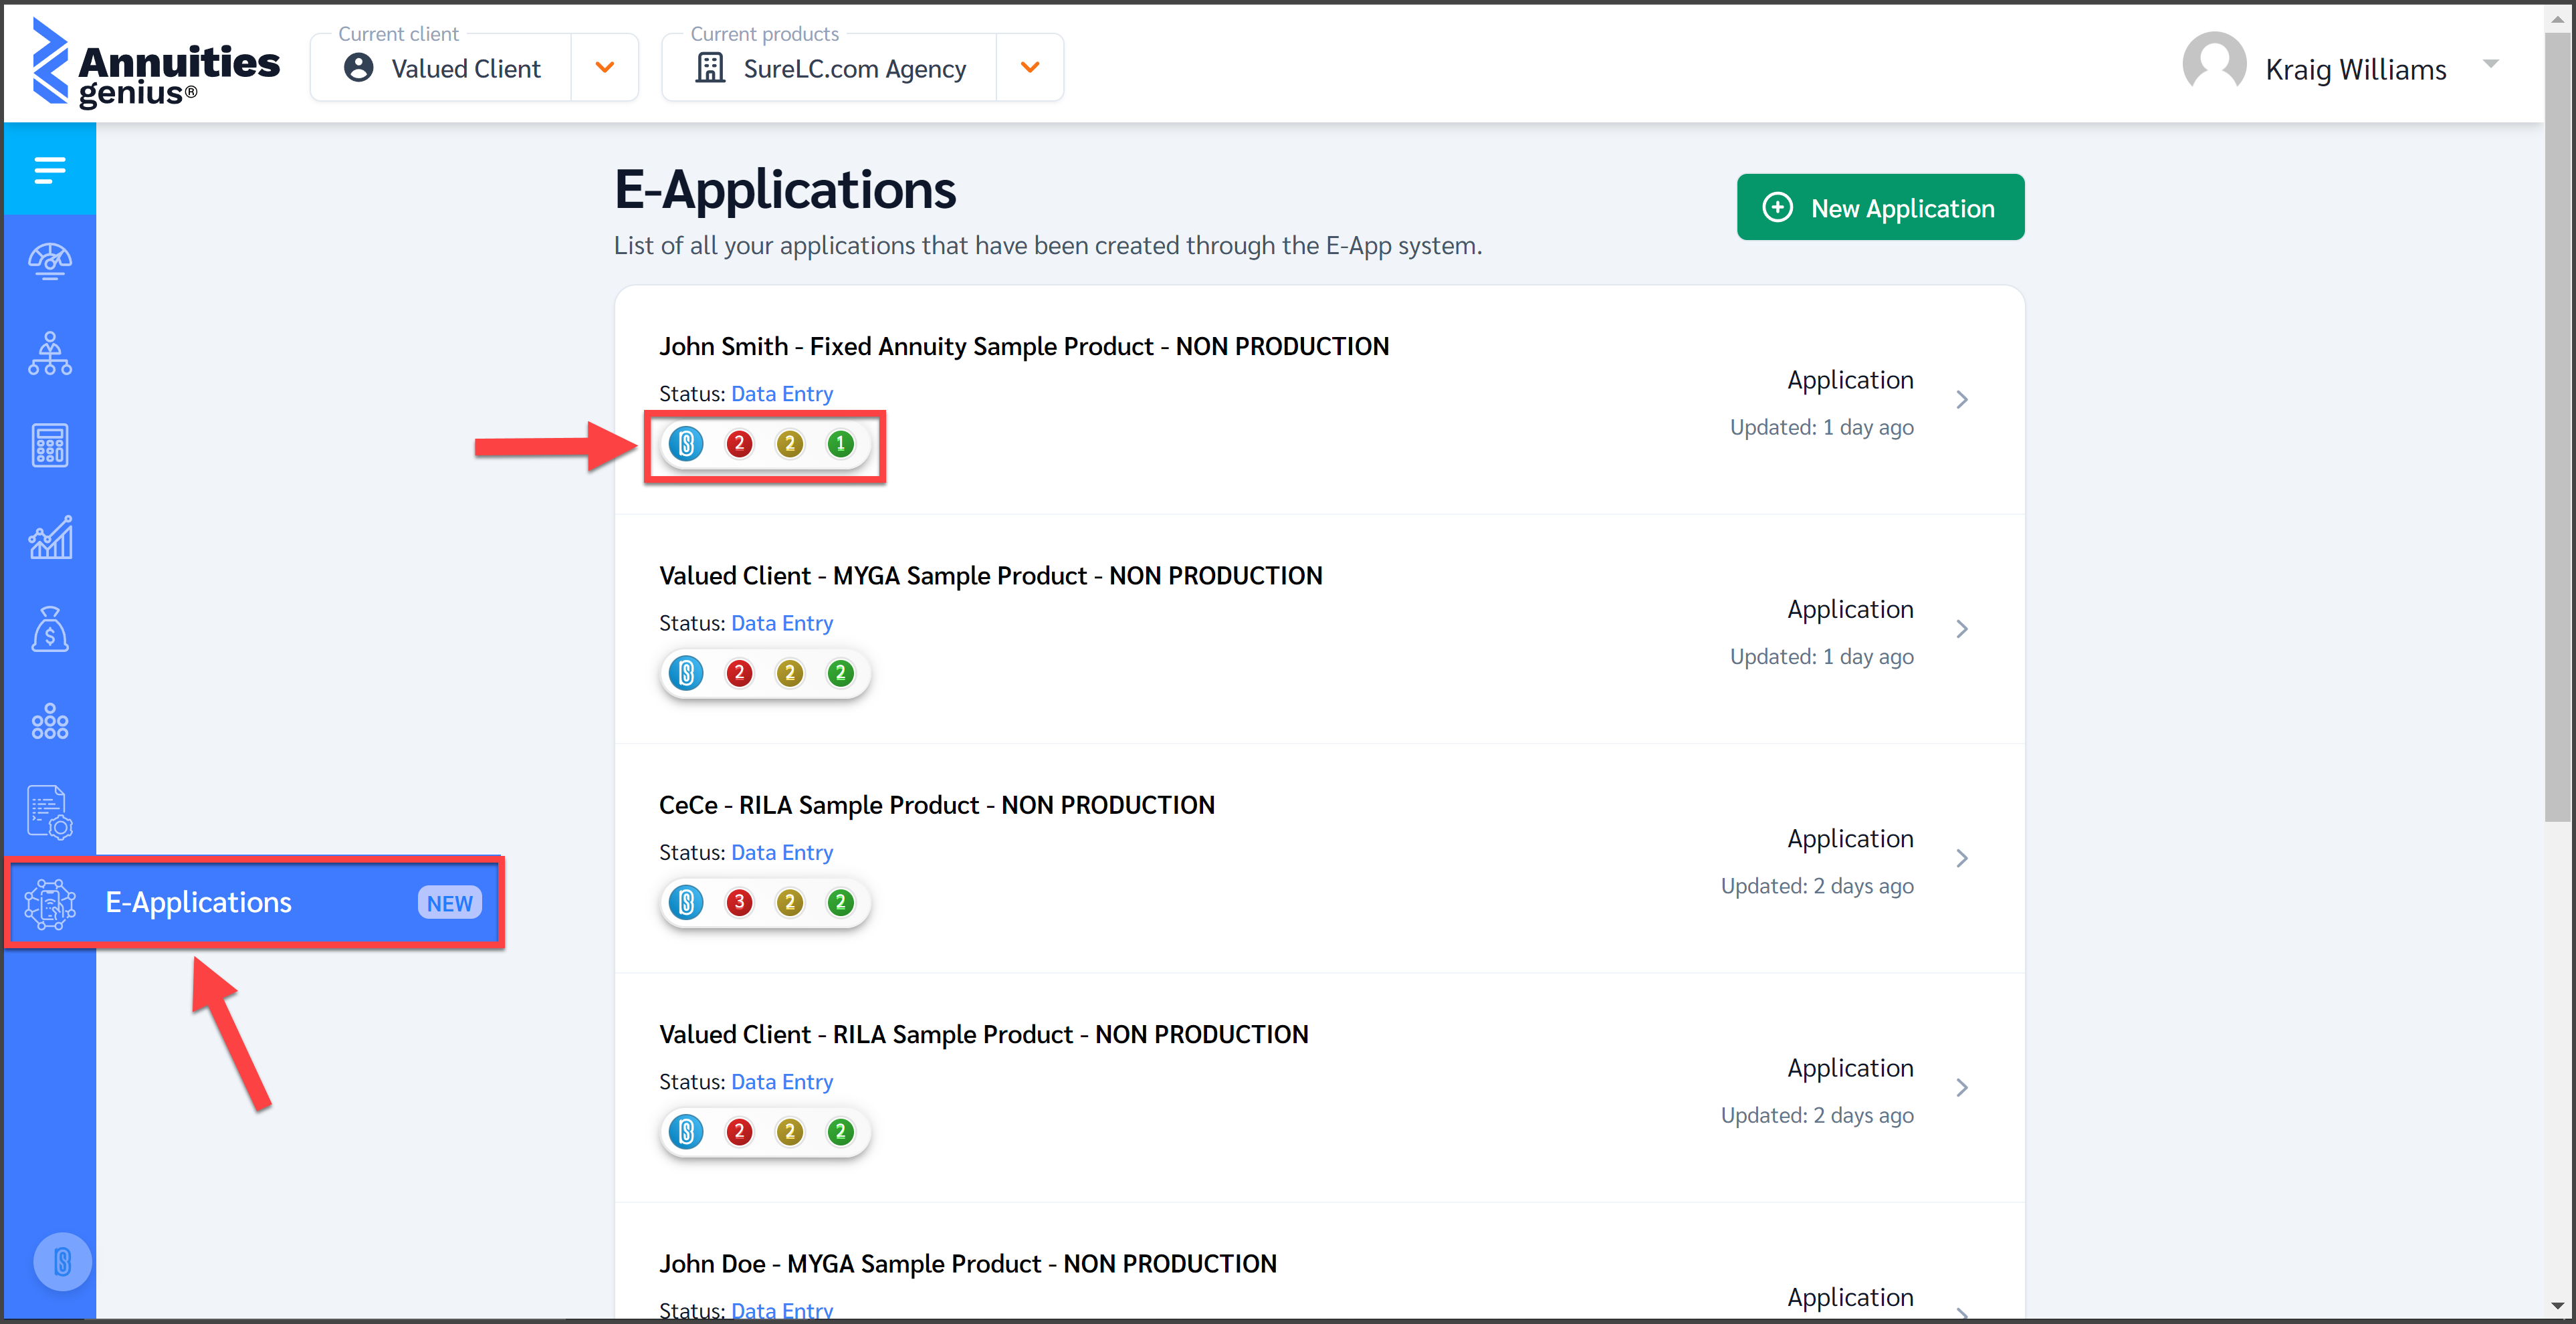The width and height of the screenshot is (2576, 1324).
Task: Click the Annuities Genius logo
Action: [x=155, y=62]
